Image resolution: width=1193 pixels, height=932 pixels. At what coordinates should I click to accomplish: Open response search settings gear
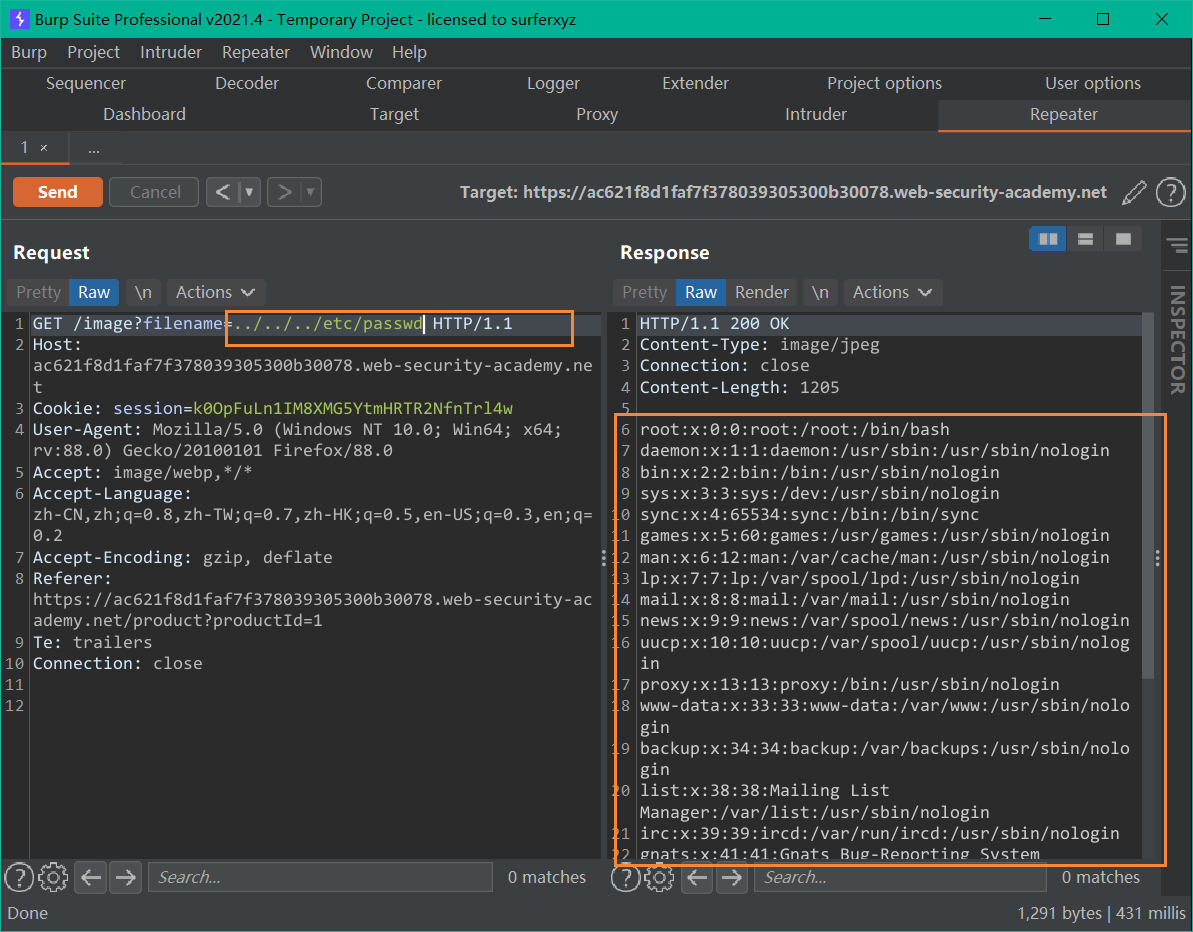pyautogui.click(x=659, y=877)
